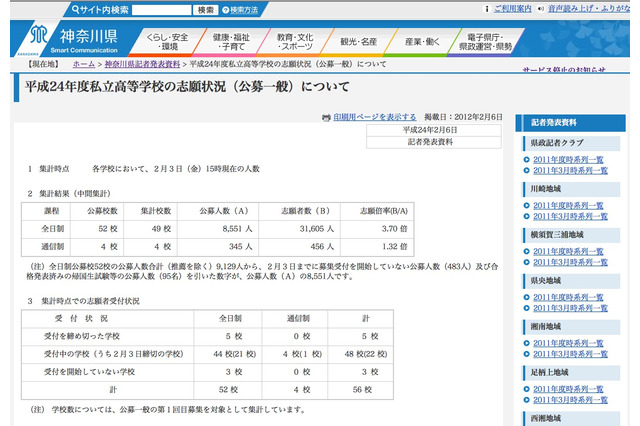Open 2011年3月時系列一覧 under 県政記者クラブ

coord(570,171)
